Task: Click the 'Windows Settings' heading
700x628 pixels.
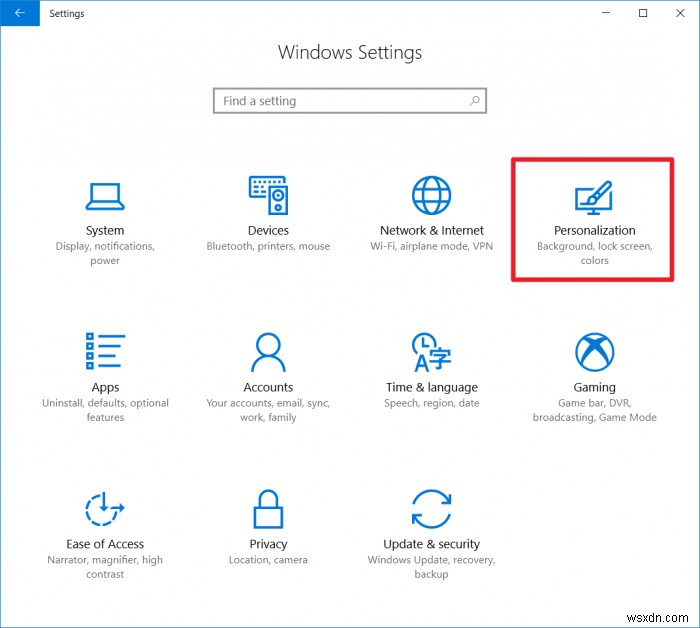Action: [350, 53]
